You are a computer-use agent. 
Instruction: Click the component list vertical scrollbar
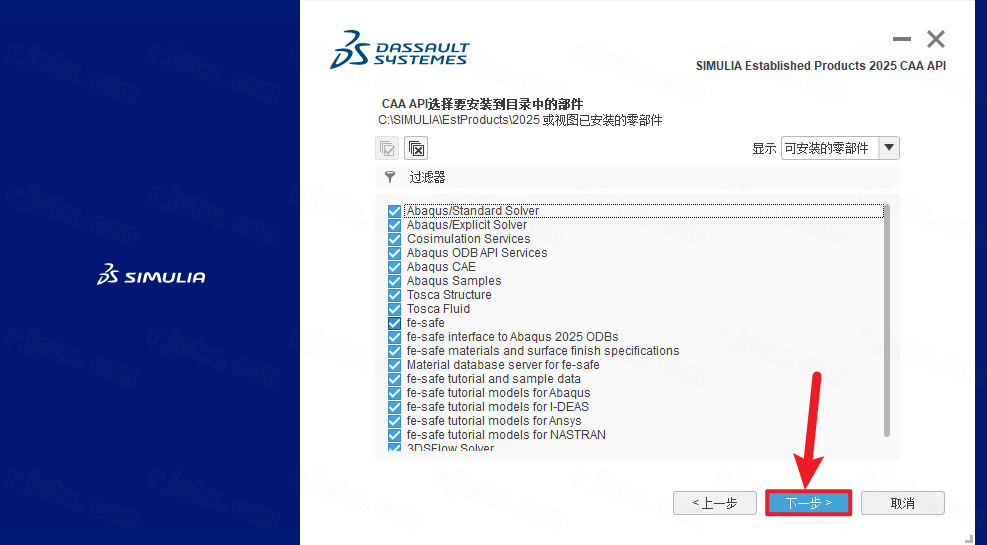click(886, 321)
